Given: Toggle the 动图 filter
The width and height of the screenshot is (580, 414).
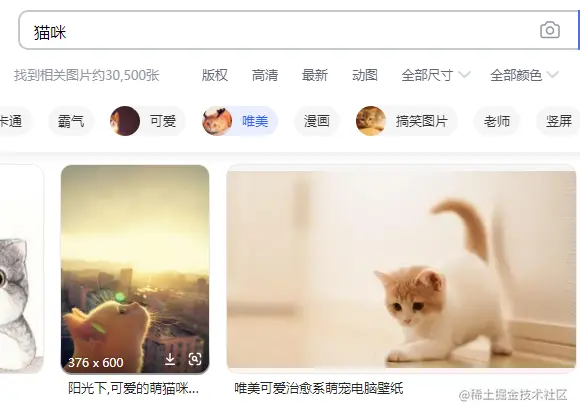Looking at the screenshot, I should click(x=365, y=75).
